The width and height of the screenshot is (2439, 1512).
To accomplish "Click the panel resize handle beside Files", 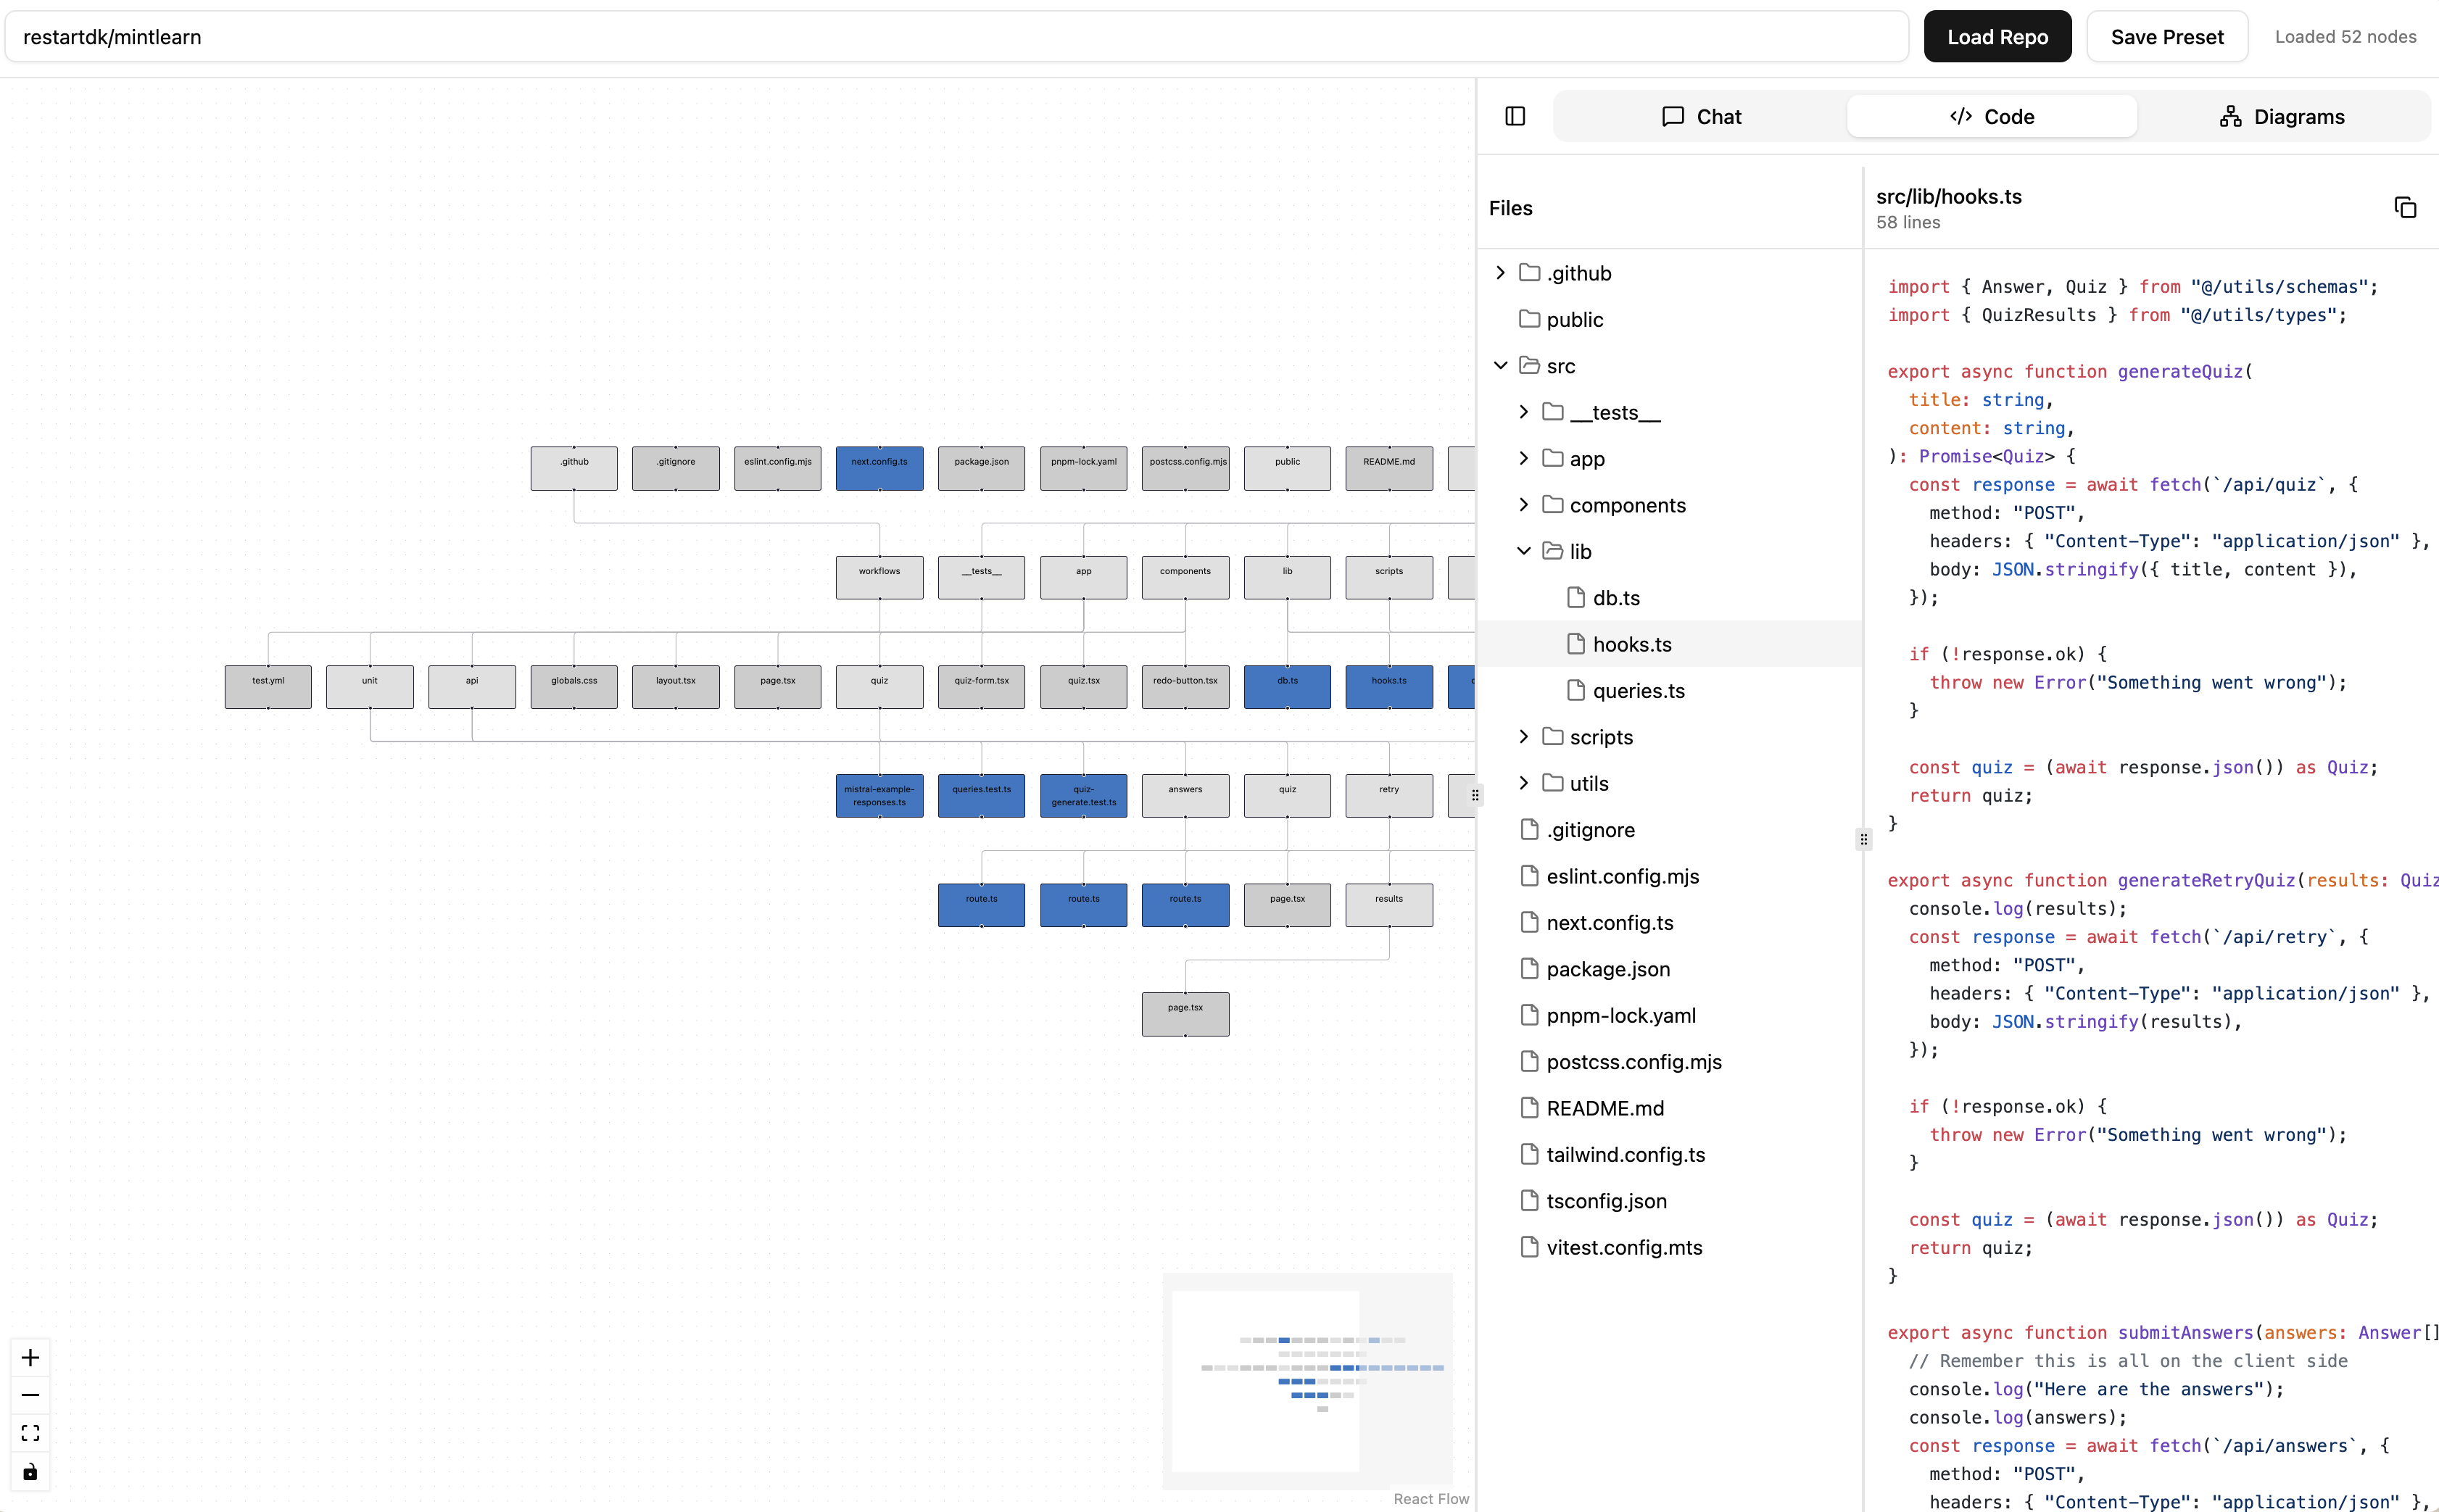I will 1863,839.
